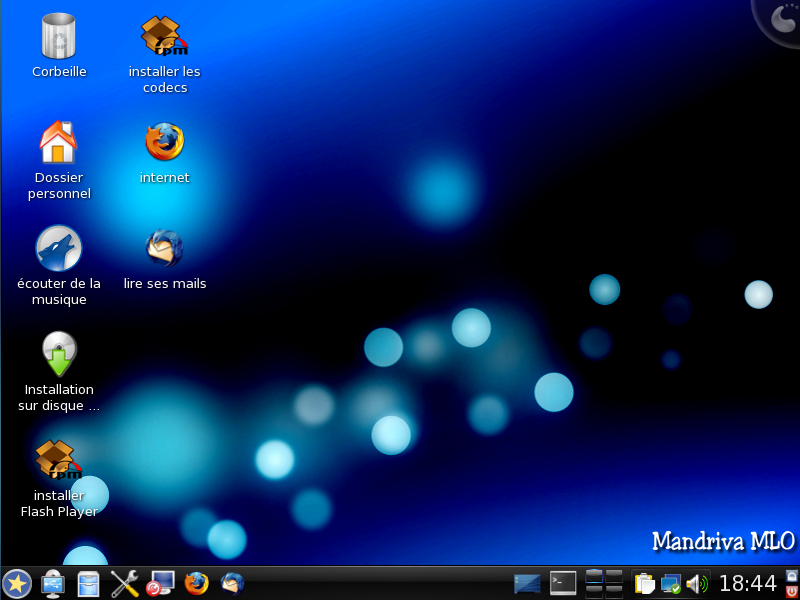
Task: Mute sound via the speaker tray icon
Action: point(697,582)
